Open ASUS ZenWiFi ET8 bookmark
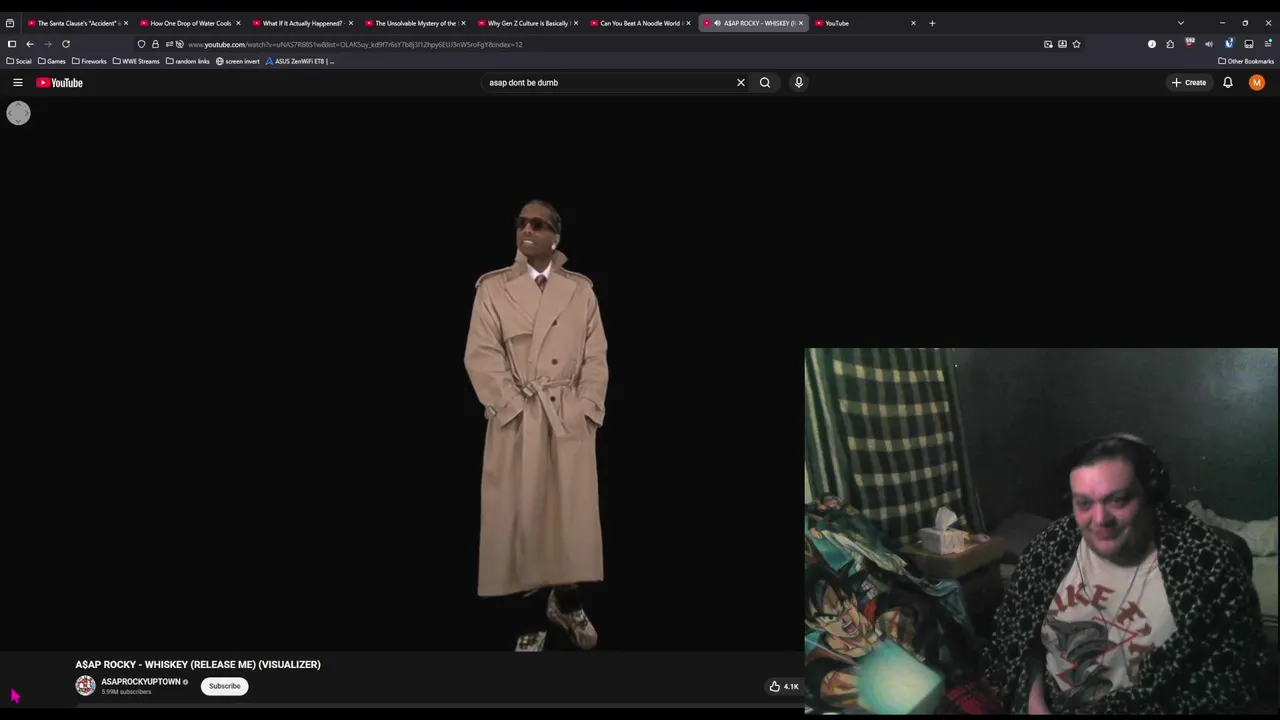 [x=300, y=61]
